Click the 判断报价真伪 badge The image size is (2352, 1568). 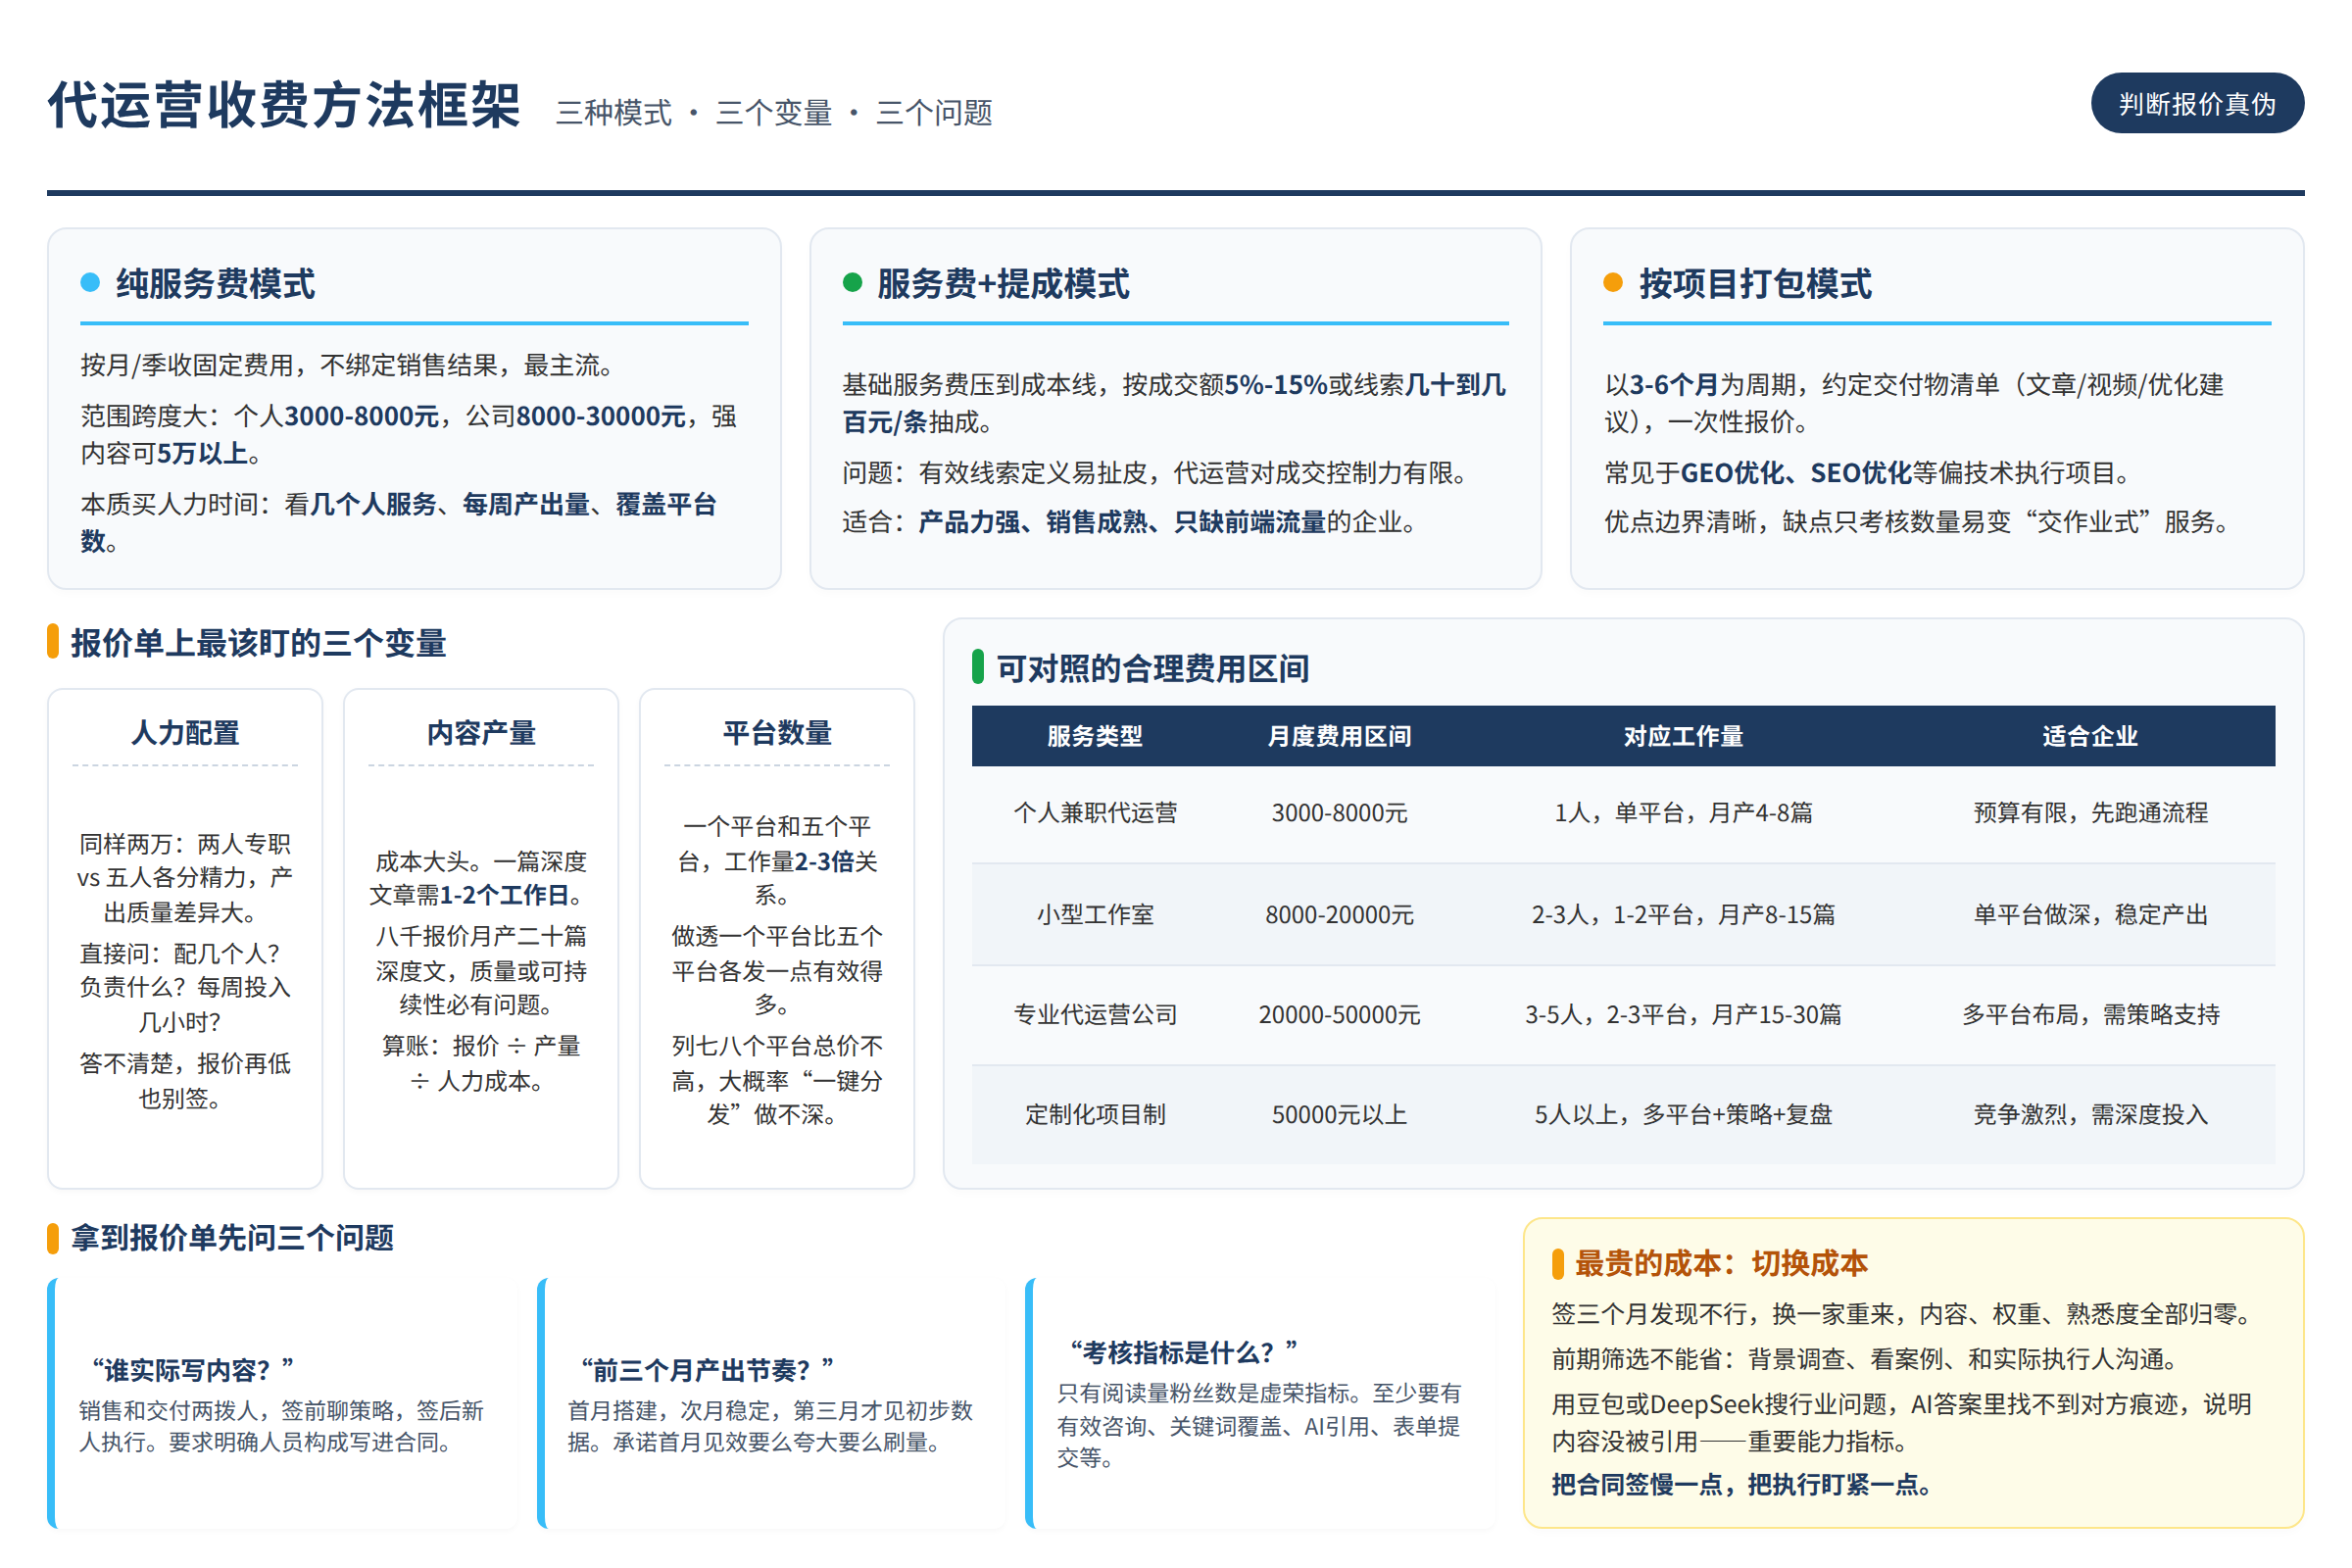[x=2197, y=103]
